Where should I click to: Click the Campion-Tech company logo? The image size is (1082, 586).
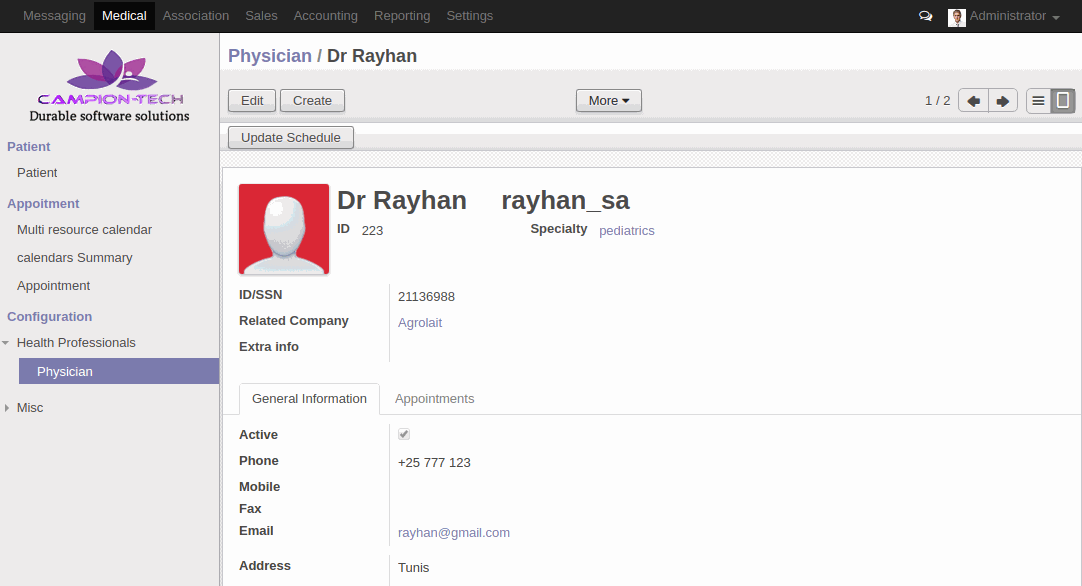tap(110, 86)
